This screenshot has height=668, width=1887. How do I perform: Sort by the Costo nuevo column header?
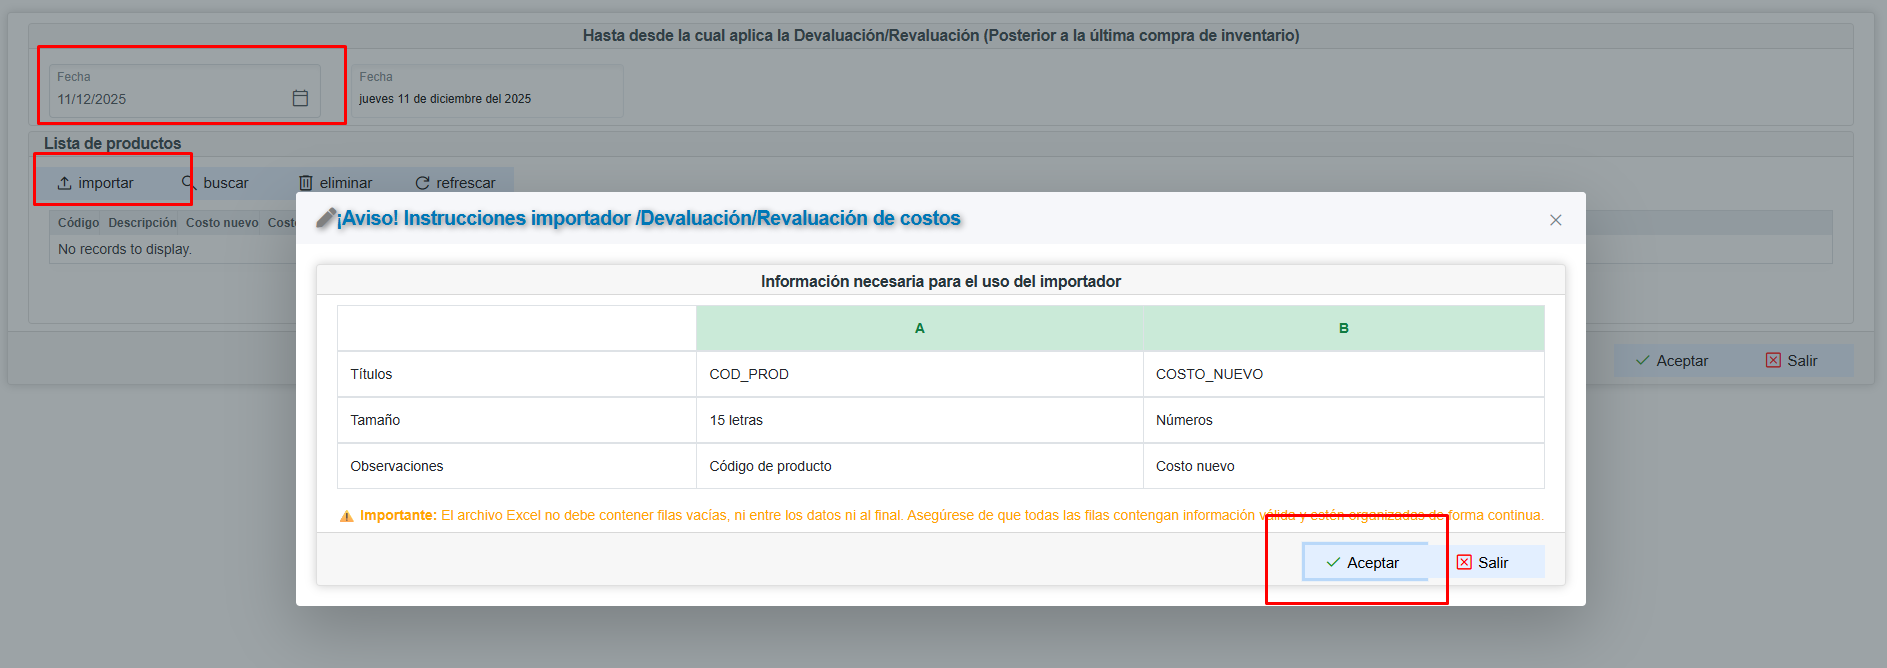[x=222, y=223]
